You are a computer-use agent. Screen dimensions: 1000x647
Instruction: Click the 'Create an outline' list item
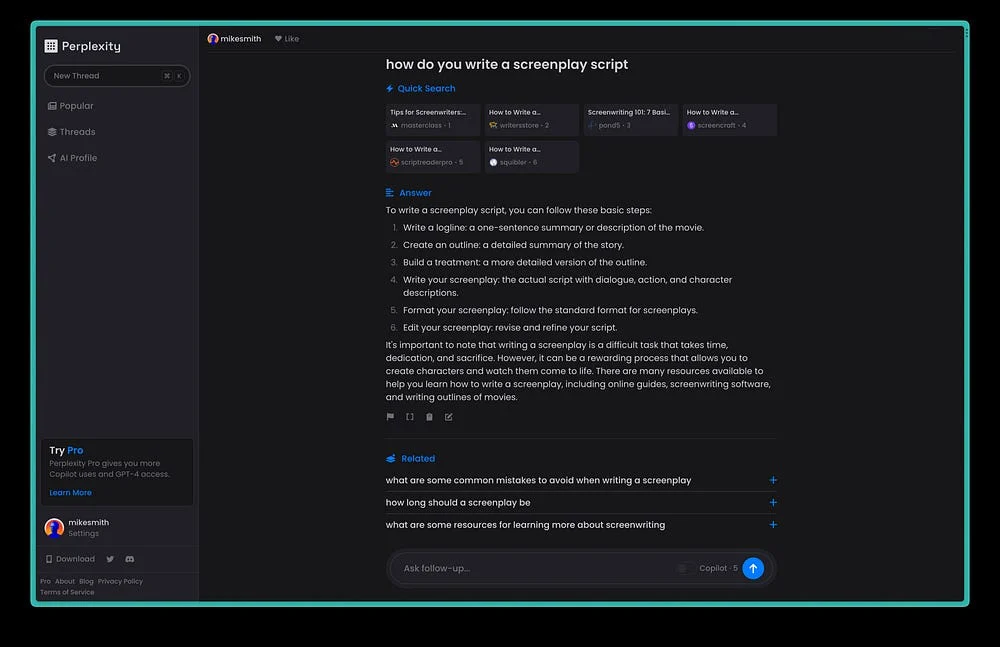pyautogui.click(x=513, y=245)
